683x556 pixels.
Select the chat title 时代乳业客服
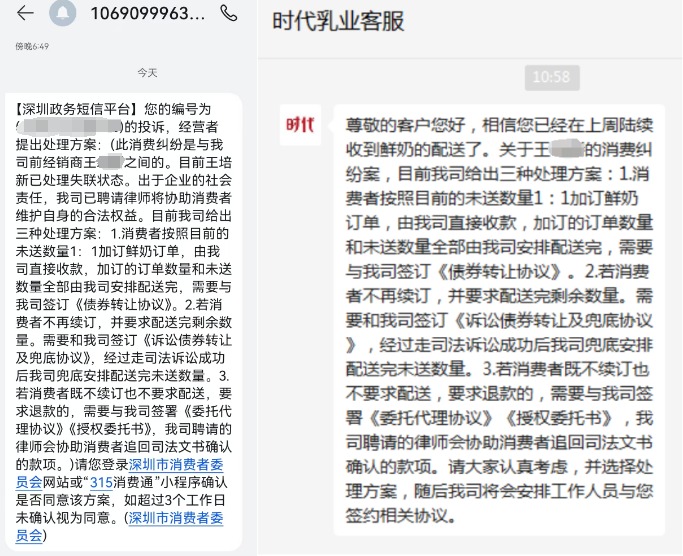(338, 21)
